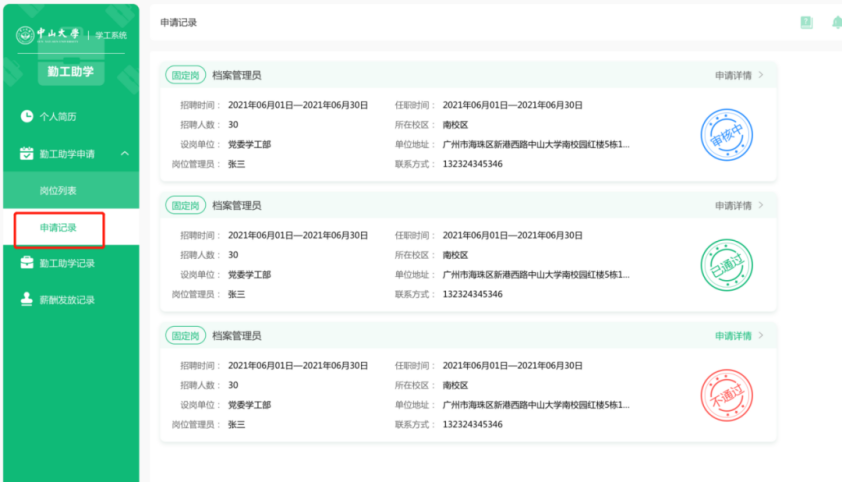
Task: Open 申请详情 arrow on second record
Action: (761, 206)
